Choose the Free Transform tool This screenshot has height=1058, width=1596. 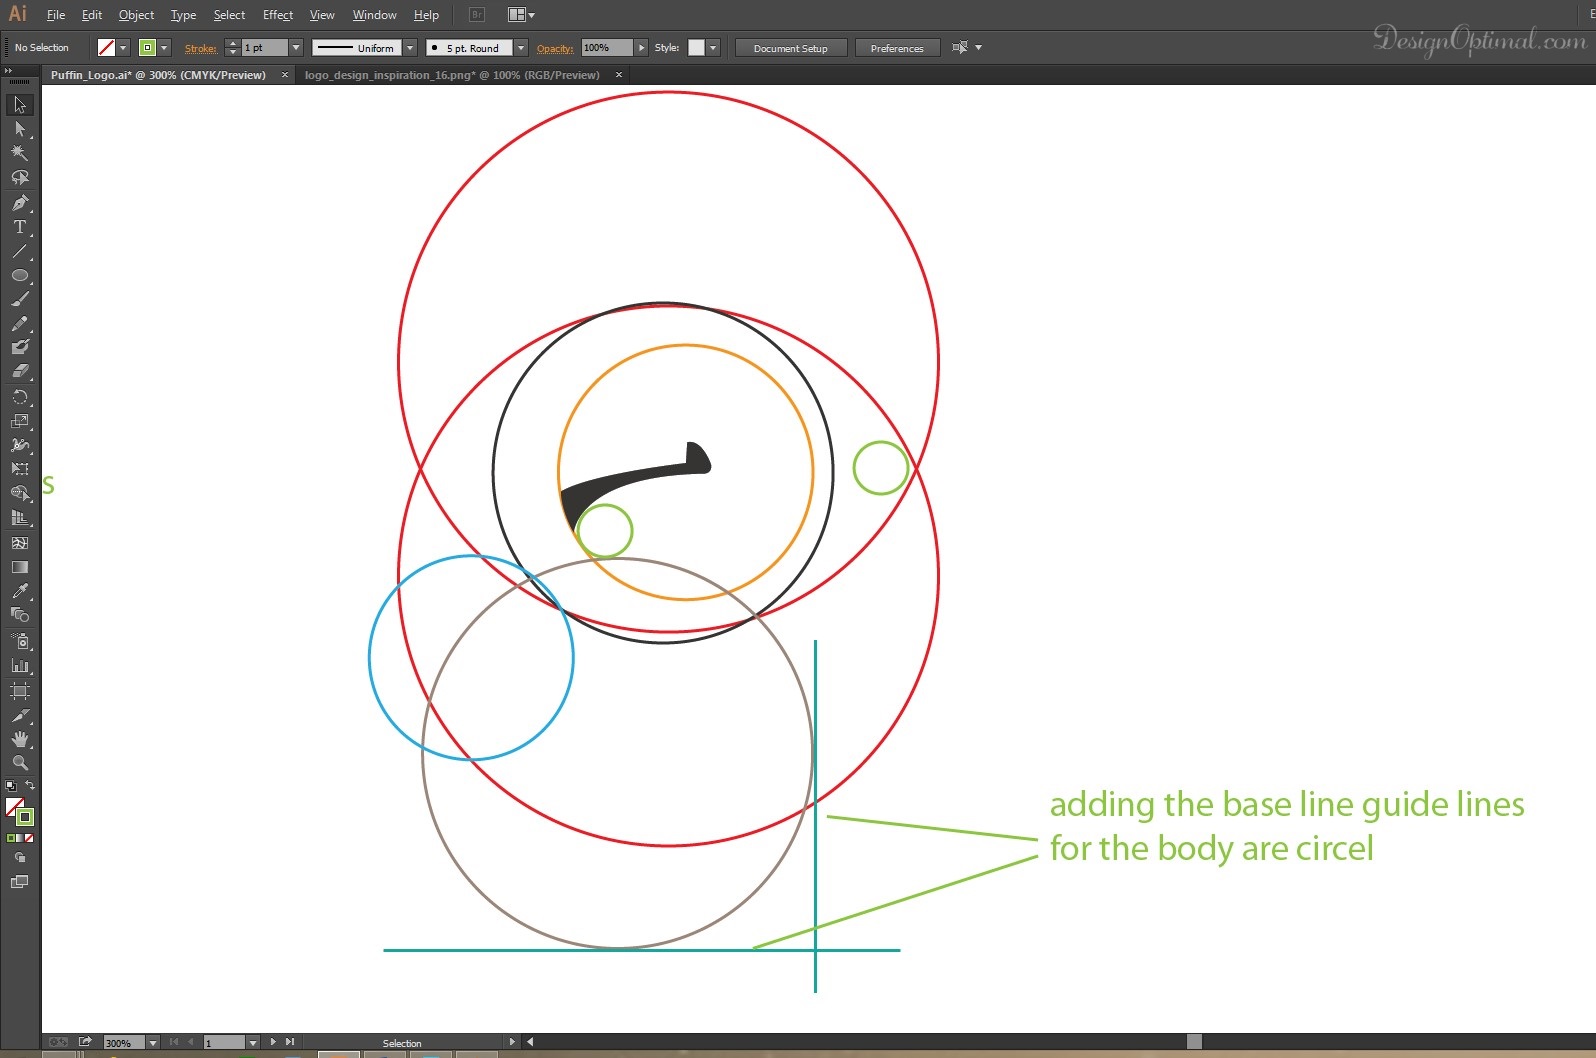coord(20,469)
